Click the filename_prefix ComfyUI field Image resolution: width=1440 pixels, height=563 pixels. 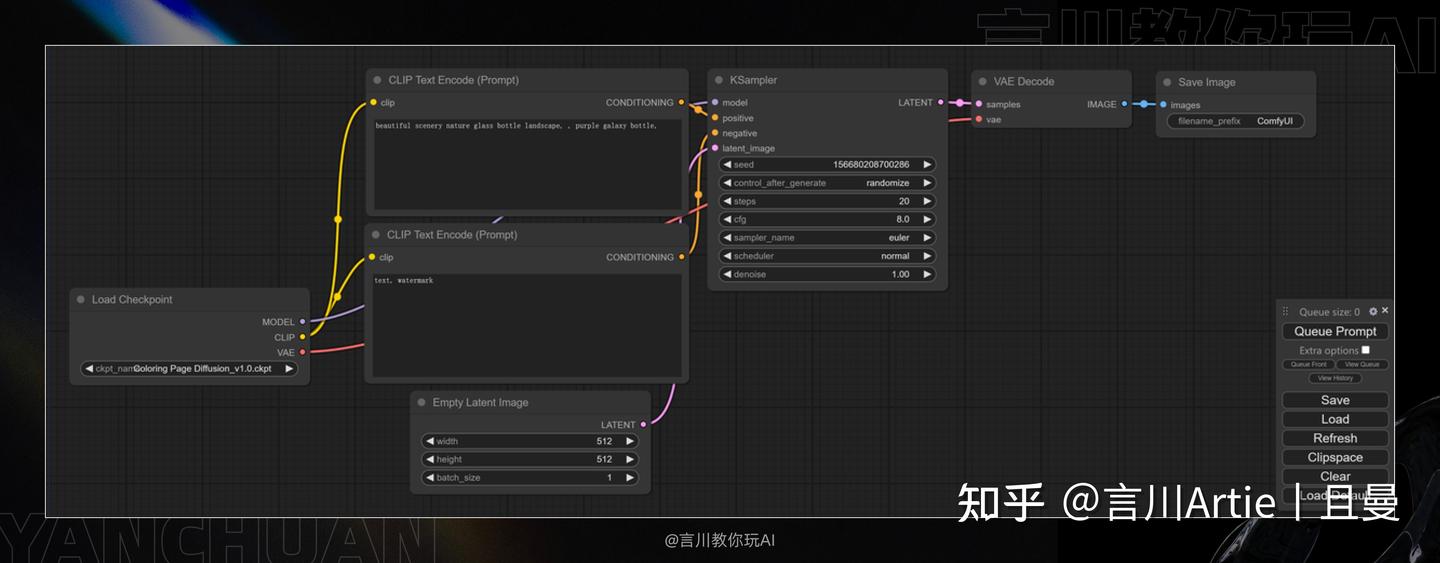pos(1236,121)
